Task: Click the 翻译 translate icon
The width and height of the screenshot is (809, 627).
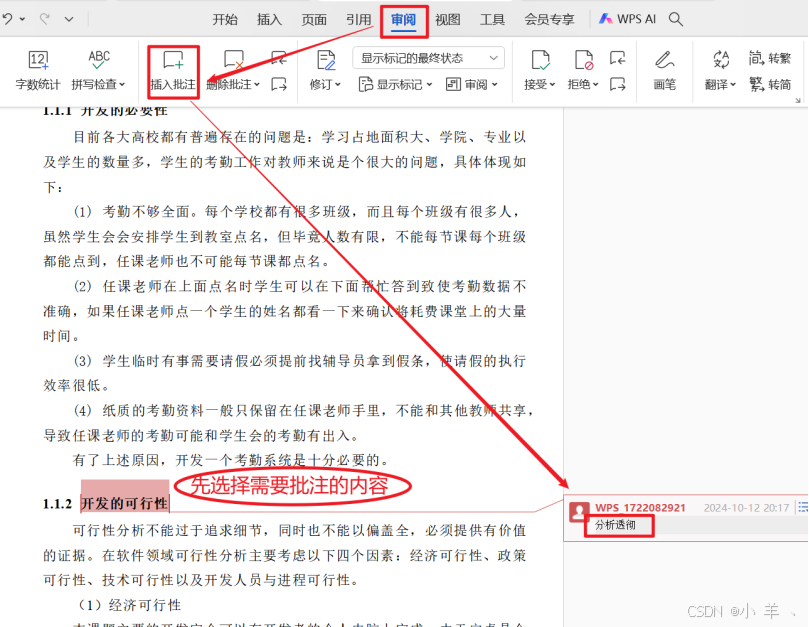Action: (x=721, y=60)
